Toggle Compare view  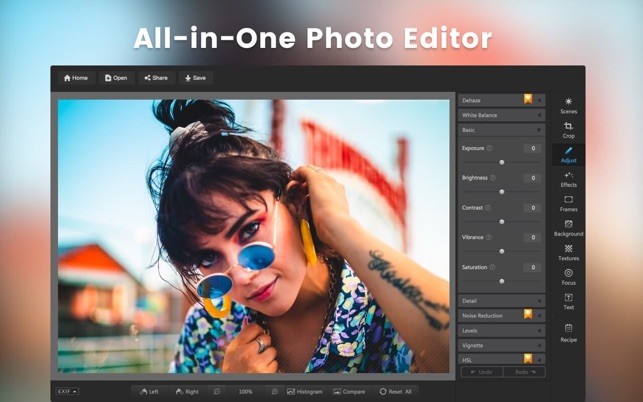(x=349, y=392)
